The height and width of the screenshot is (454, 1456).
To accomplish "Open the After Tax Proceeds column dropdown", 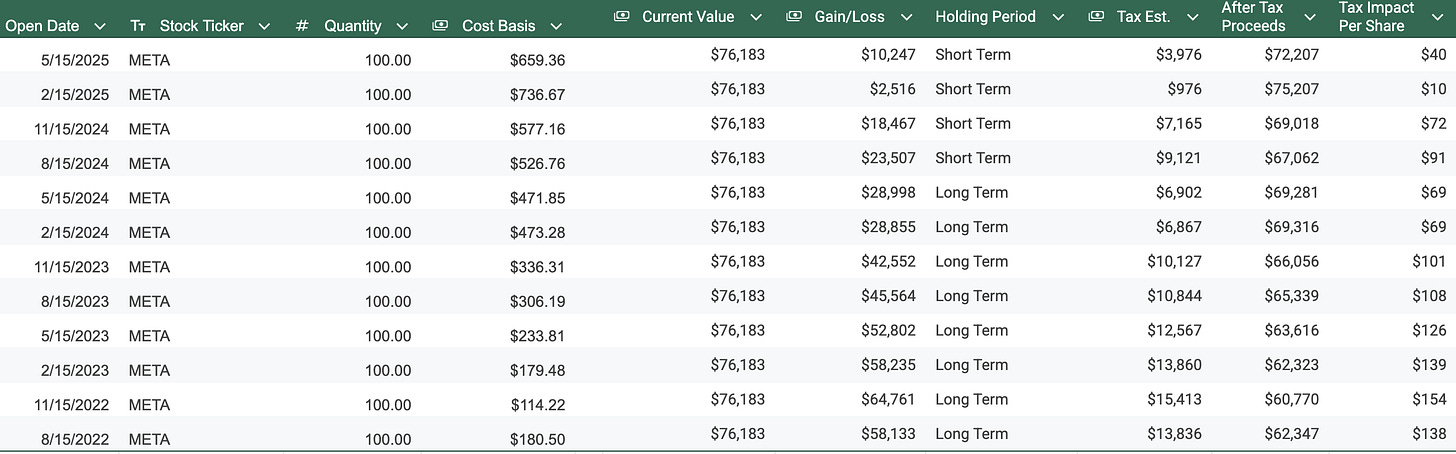I will coord(1308,17).
